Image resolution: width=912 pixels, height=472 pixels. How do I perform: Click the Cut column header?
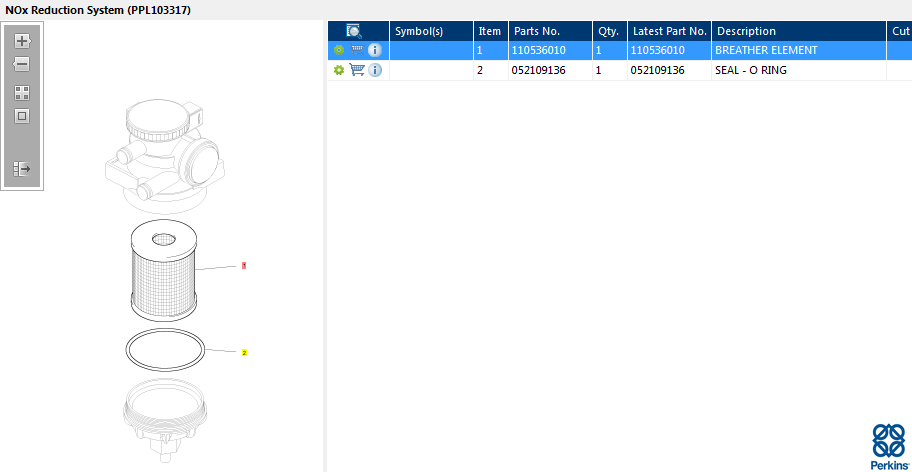899,31
